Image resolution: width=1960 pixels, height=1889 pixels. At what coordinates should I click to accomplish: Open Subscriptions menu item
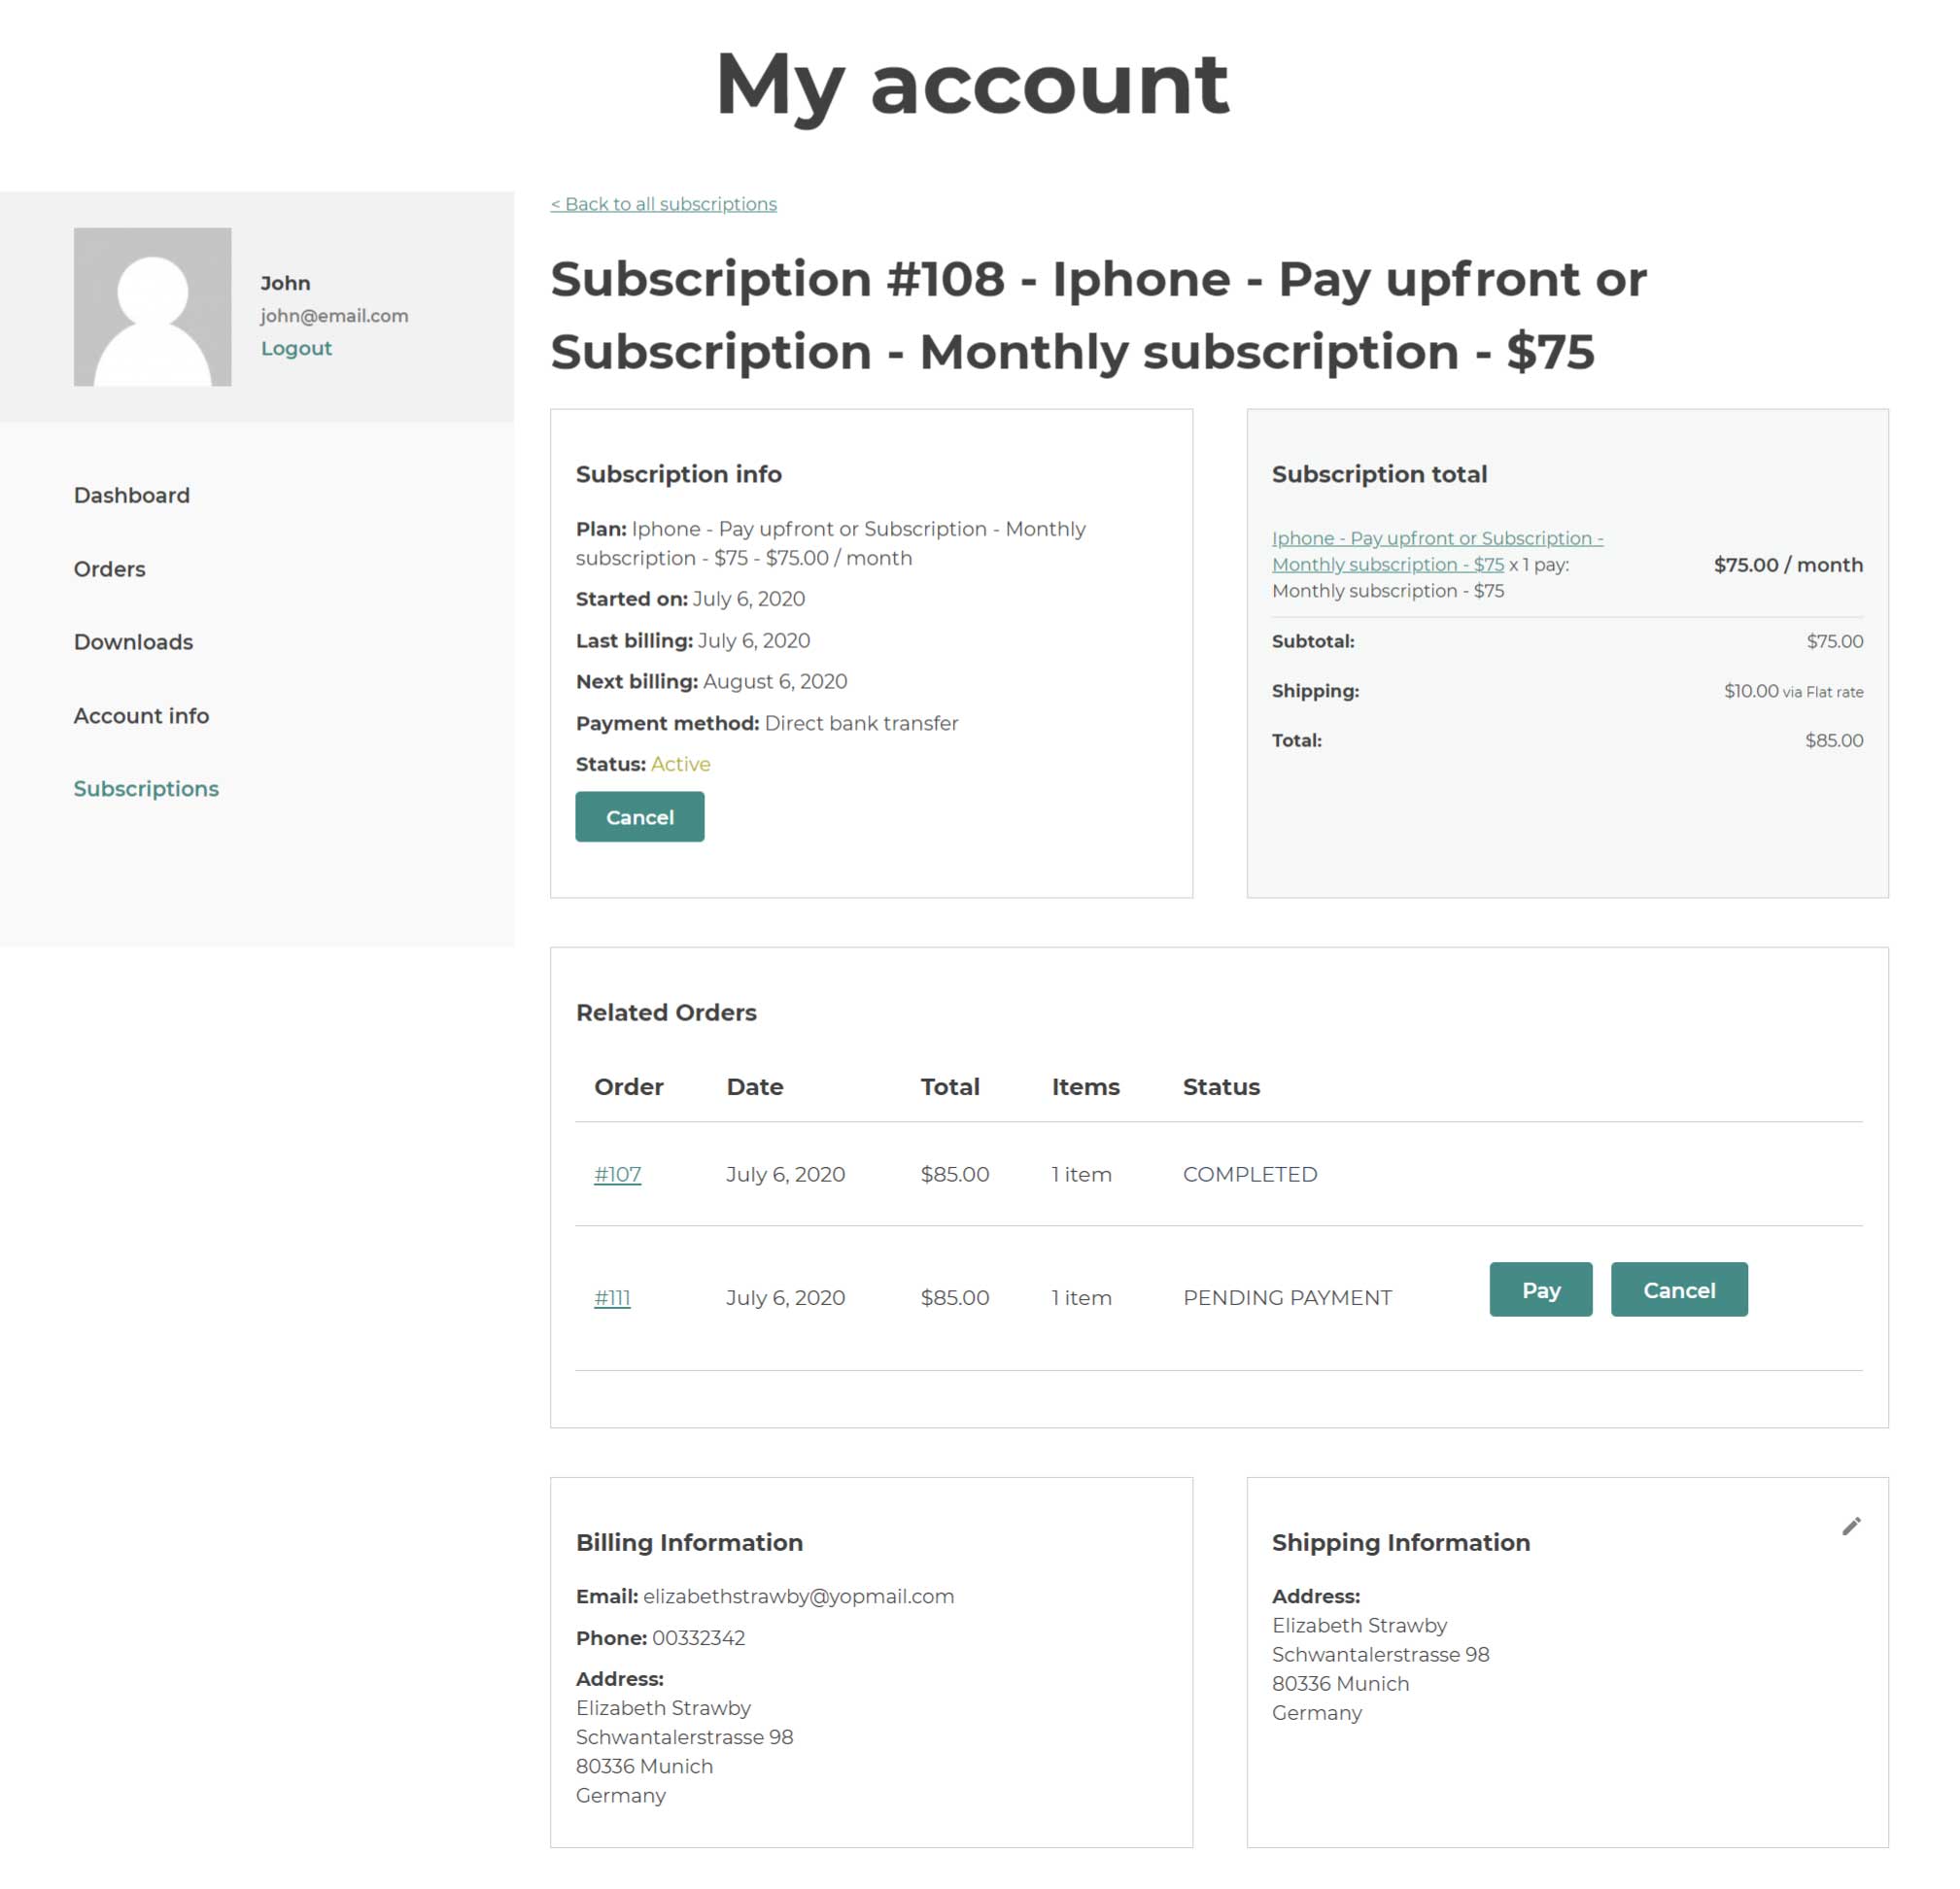pyautogui.click(x=146, y=789)
